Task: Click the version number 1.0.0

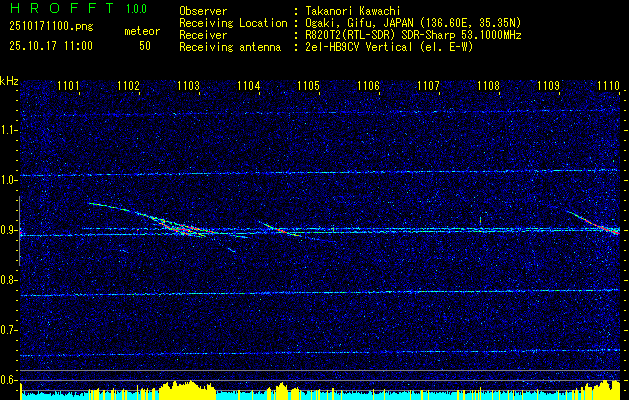Action: (x=136, y=9)
